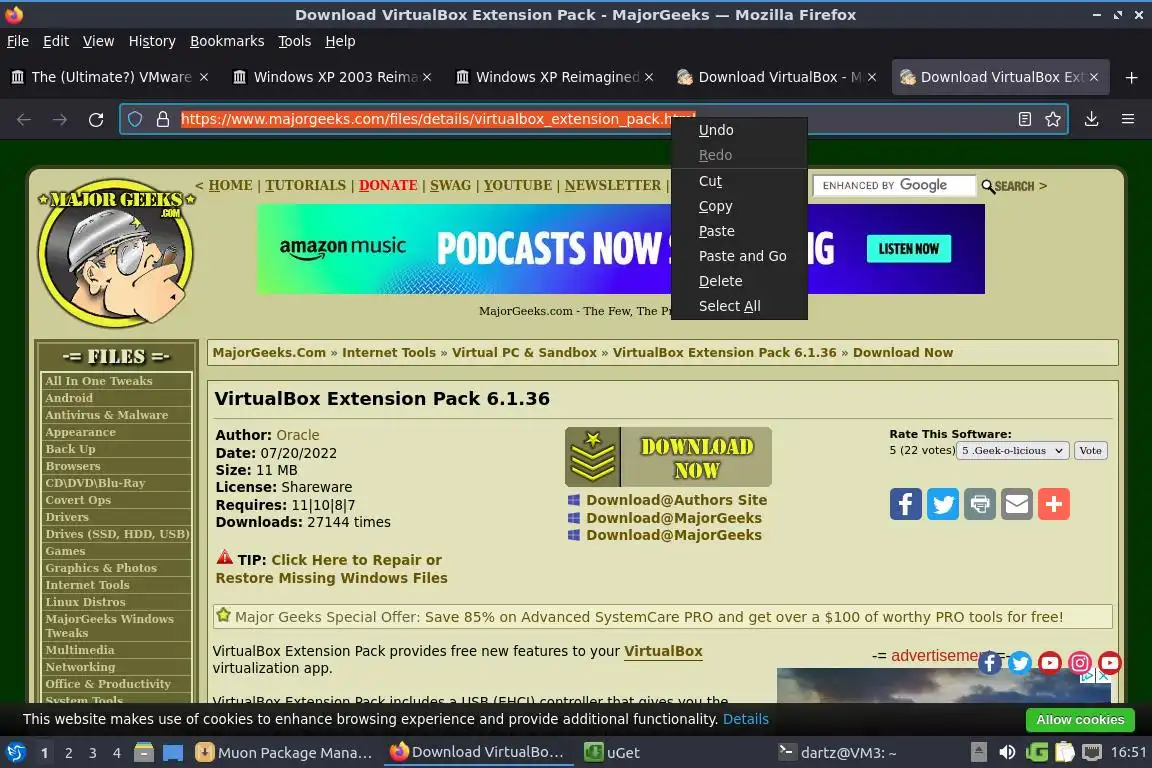Click the email share envelope icon

pyautogui.click(x=1017, y=504)
